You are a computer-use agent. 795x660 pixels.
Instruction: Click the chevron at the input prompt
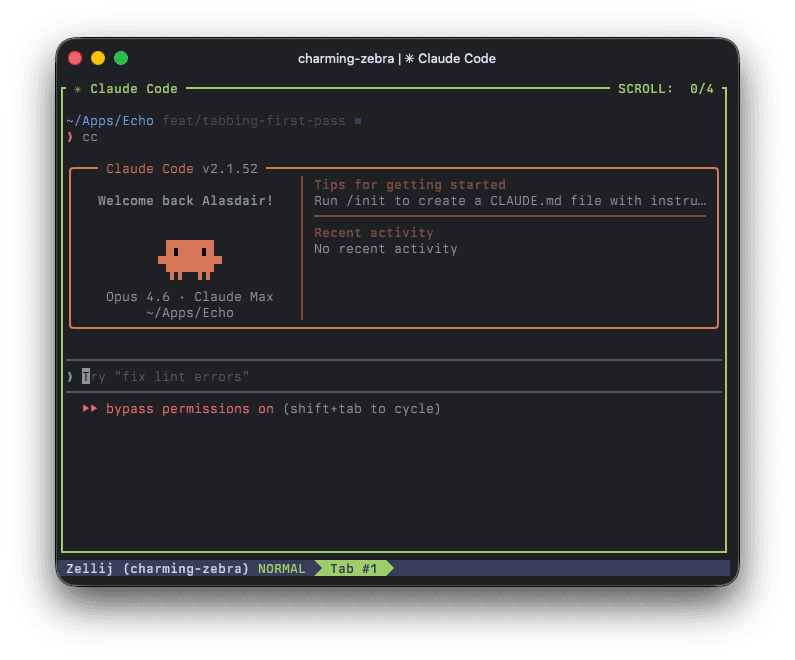click(70, 377)
